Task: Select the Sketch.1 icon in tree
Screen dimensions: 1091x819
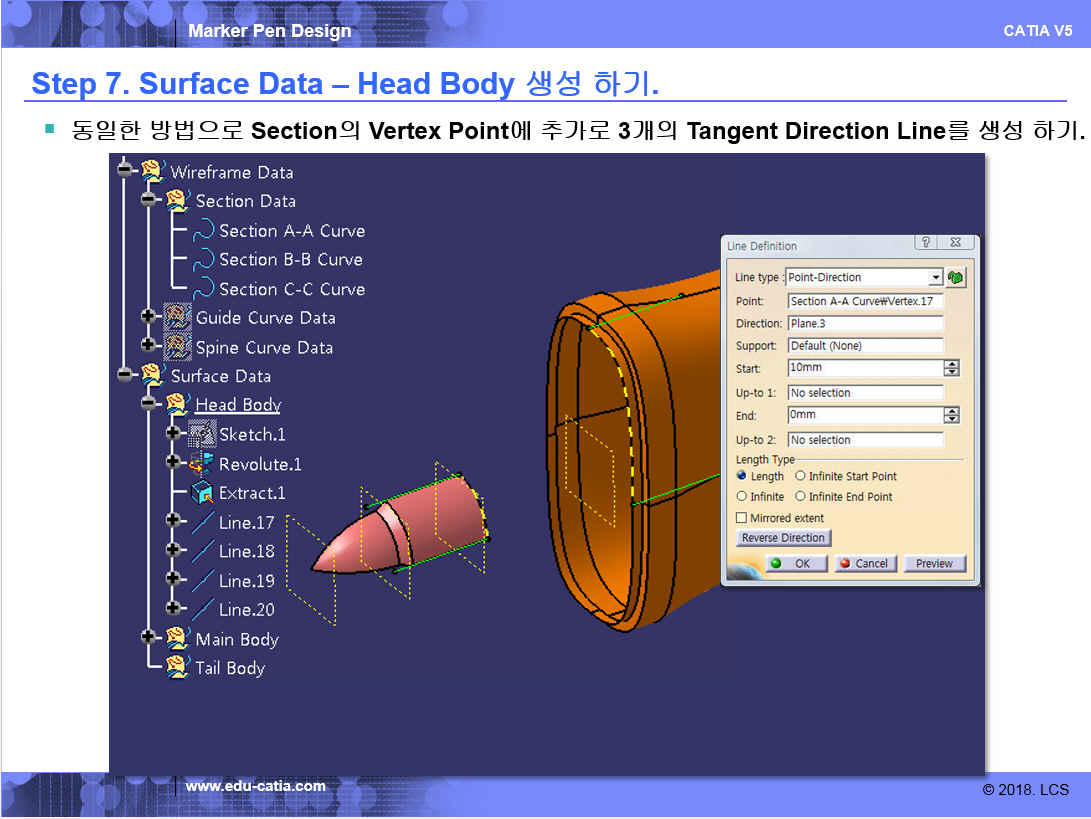Action: tap(202, 434)
